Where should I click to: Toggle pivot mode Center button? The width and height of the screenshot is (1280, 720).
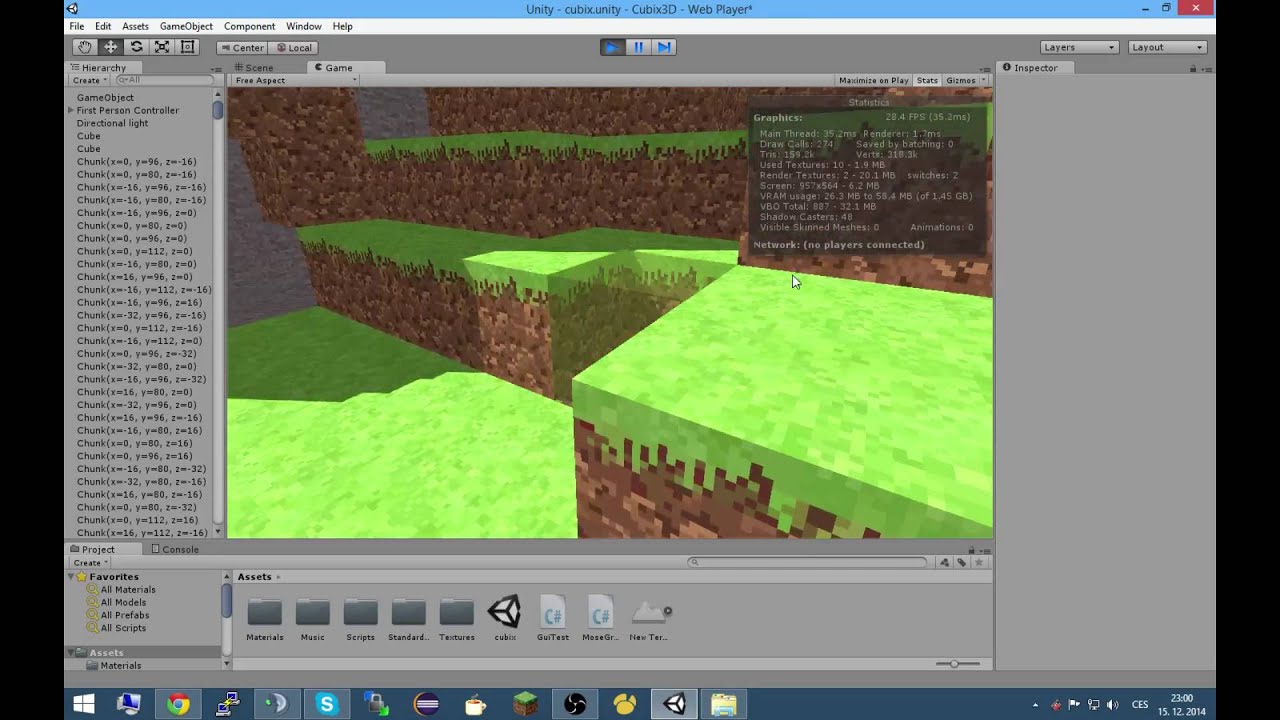(242, 48)
